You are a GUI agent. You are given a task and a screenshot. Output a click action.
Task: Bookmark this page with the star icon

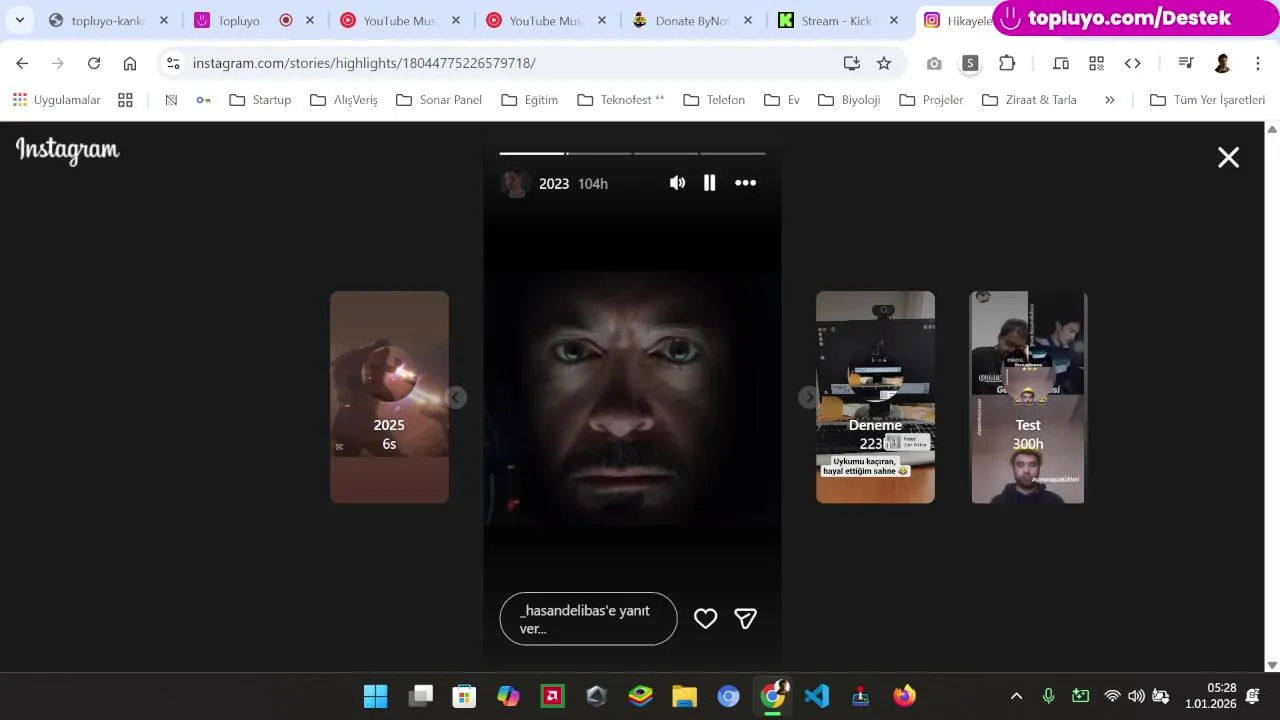[884, 63]
